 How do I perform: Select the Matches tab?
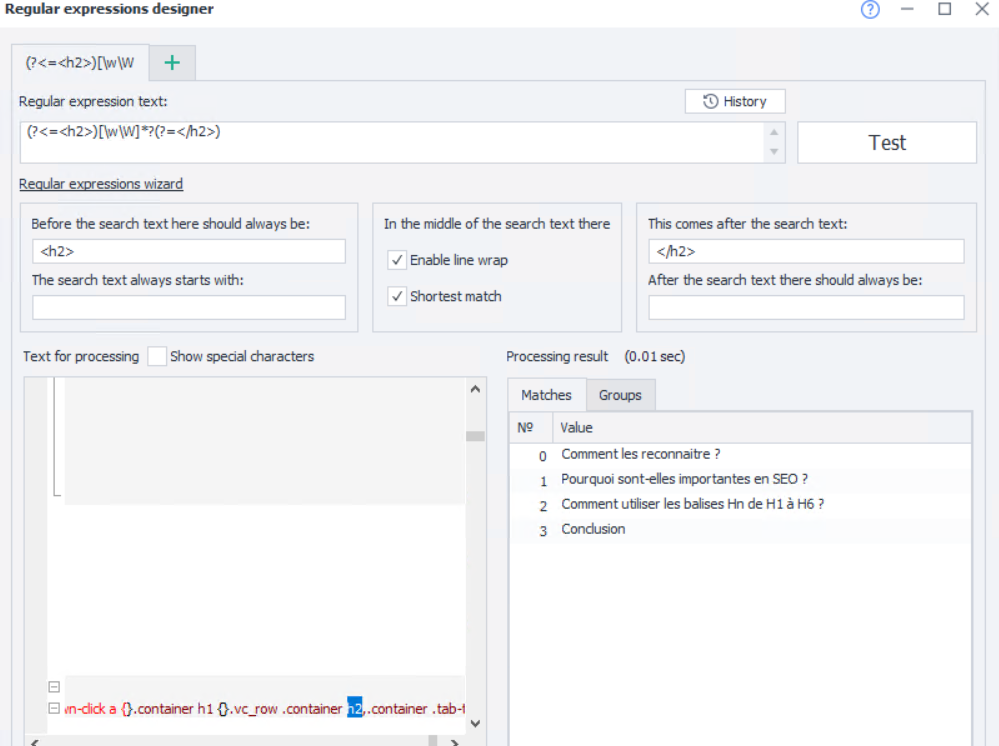(x=546, y=395)
